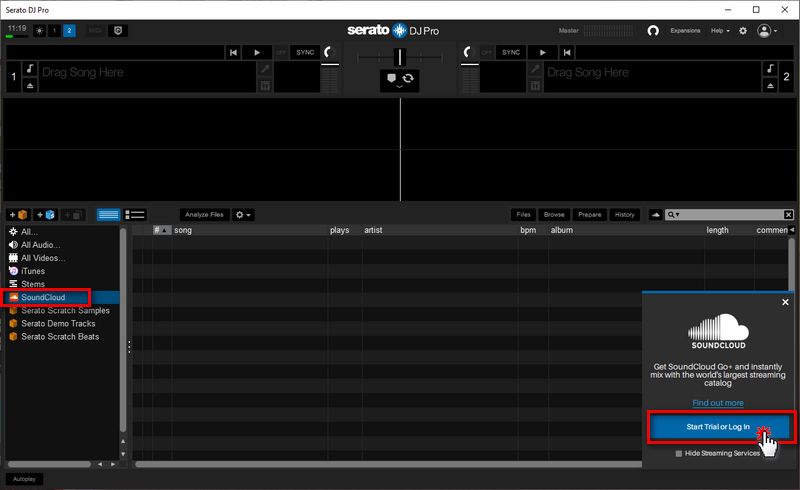
Task: Open the gear dropdown beside Analyze Files
Action: (242, 215)
